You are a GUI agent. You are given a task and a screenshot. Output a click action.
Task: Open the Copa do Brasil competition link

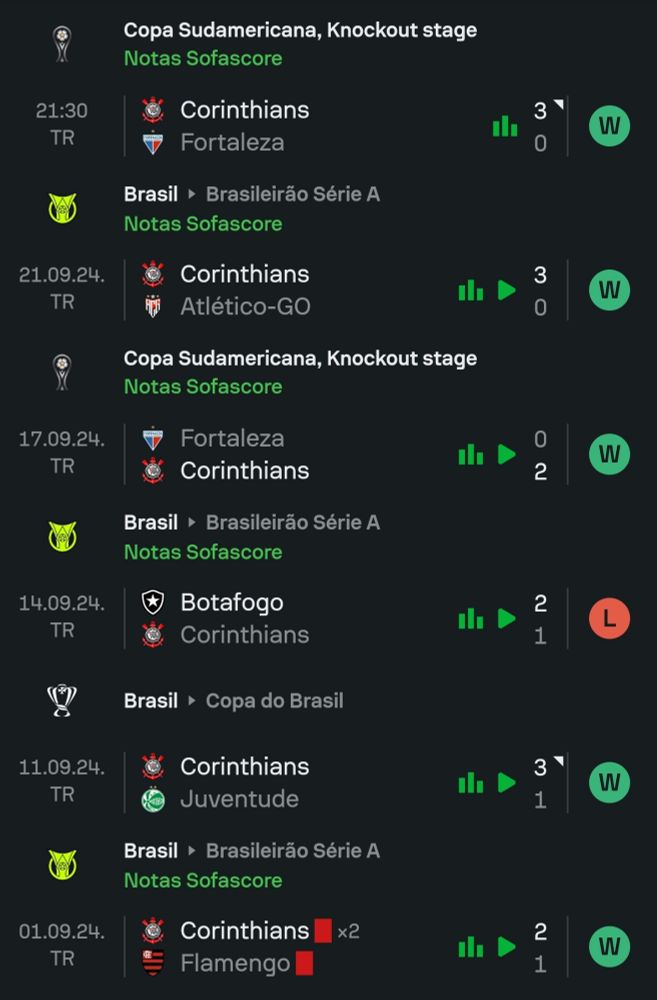pyautogui.click(x=274, y=700)
